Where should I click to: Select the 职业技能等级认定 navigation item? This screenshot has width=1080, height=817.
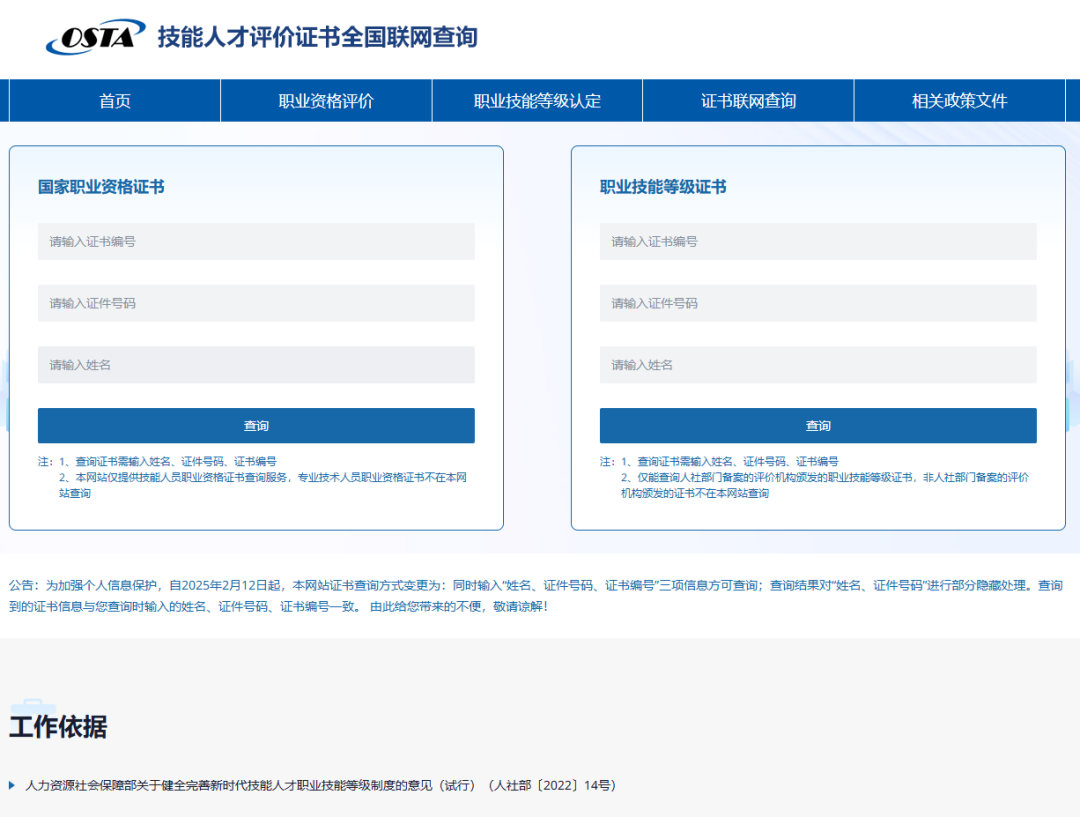click(537, 101)
